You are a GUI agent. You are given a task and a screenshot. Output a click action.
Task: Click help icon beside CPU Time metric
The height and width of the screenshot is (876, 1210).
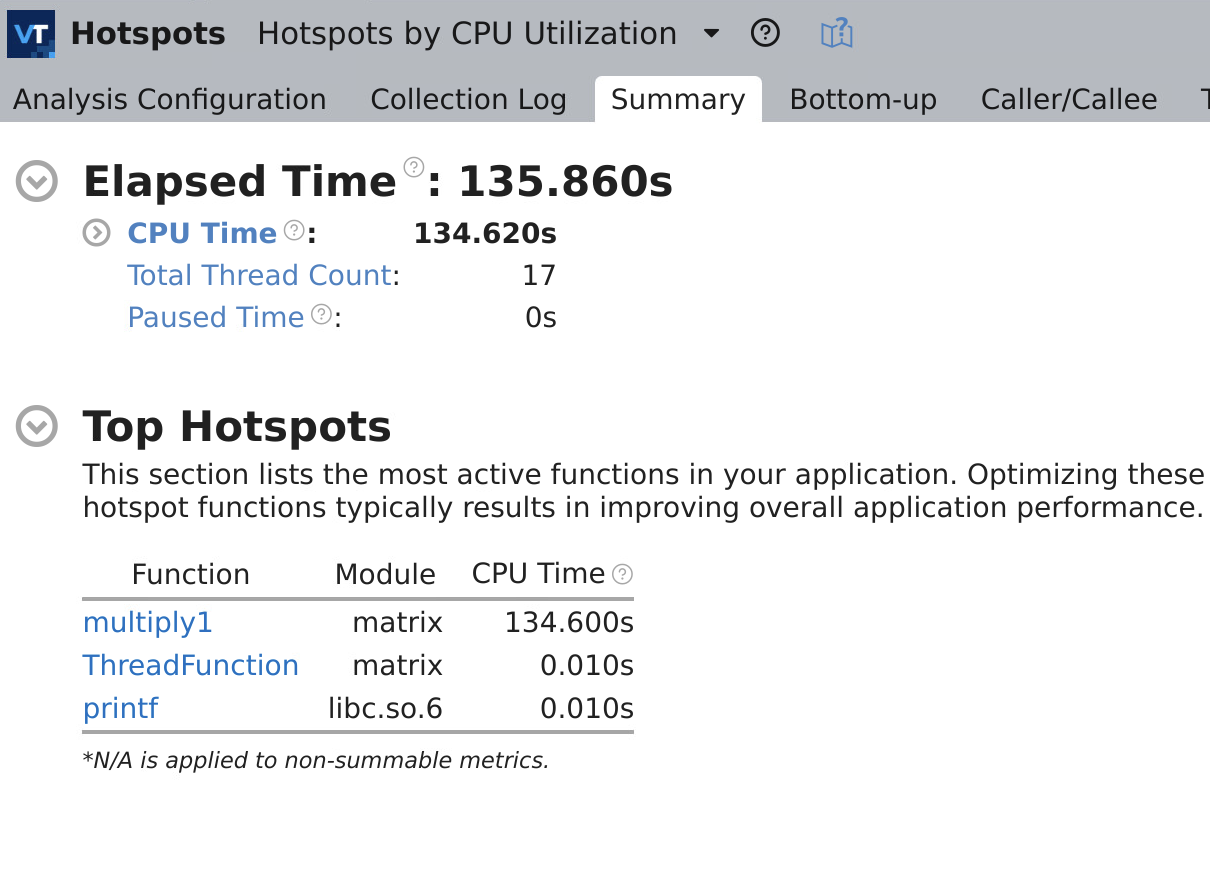coord(294,230)
